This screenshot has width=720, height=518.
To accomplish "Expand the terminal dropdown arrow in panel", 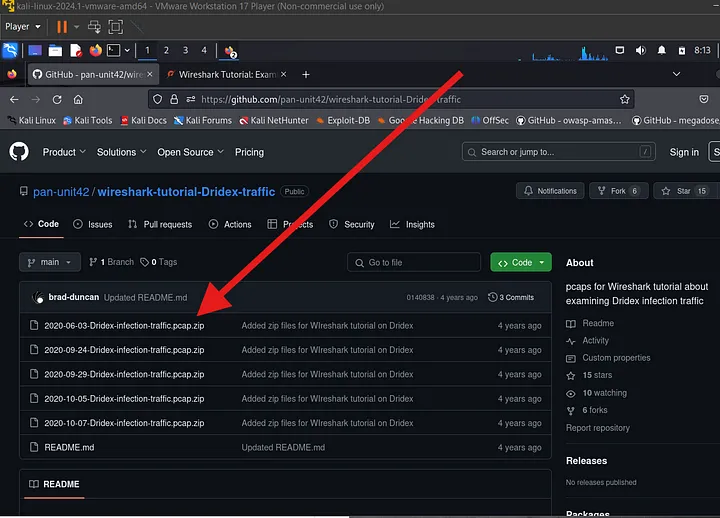I will click(127, 50).
